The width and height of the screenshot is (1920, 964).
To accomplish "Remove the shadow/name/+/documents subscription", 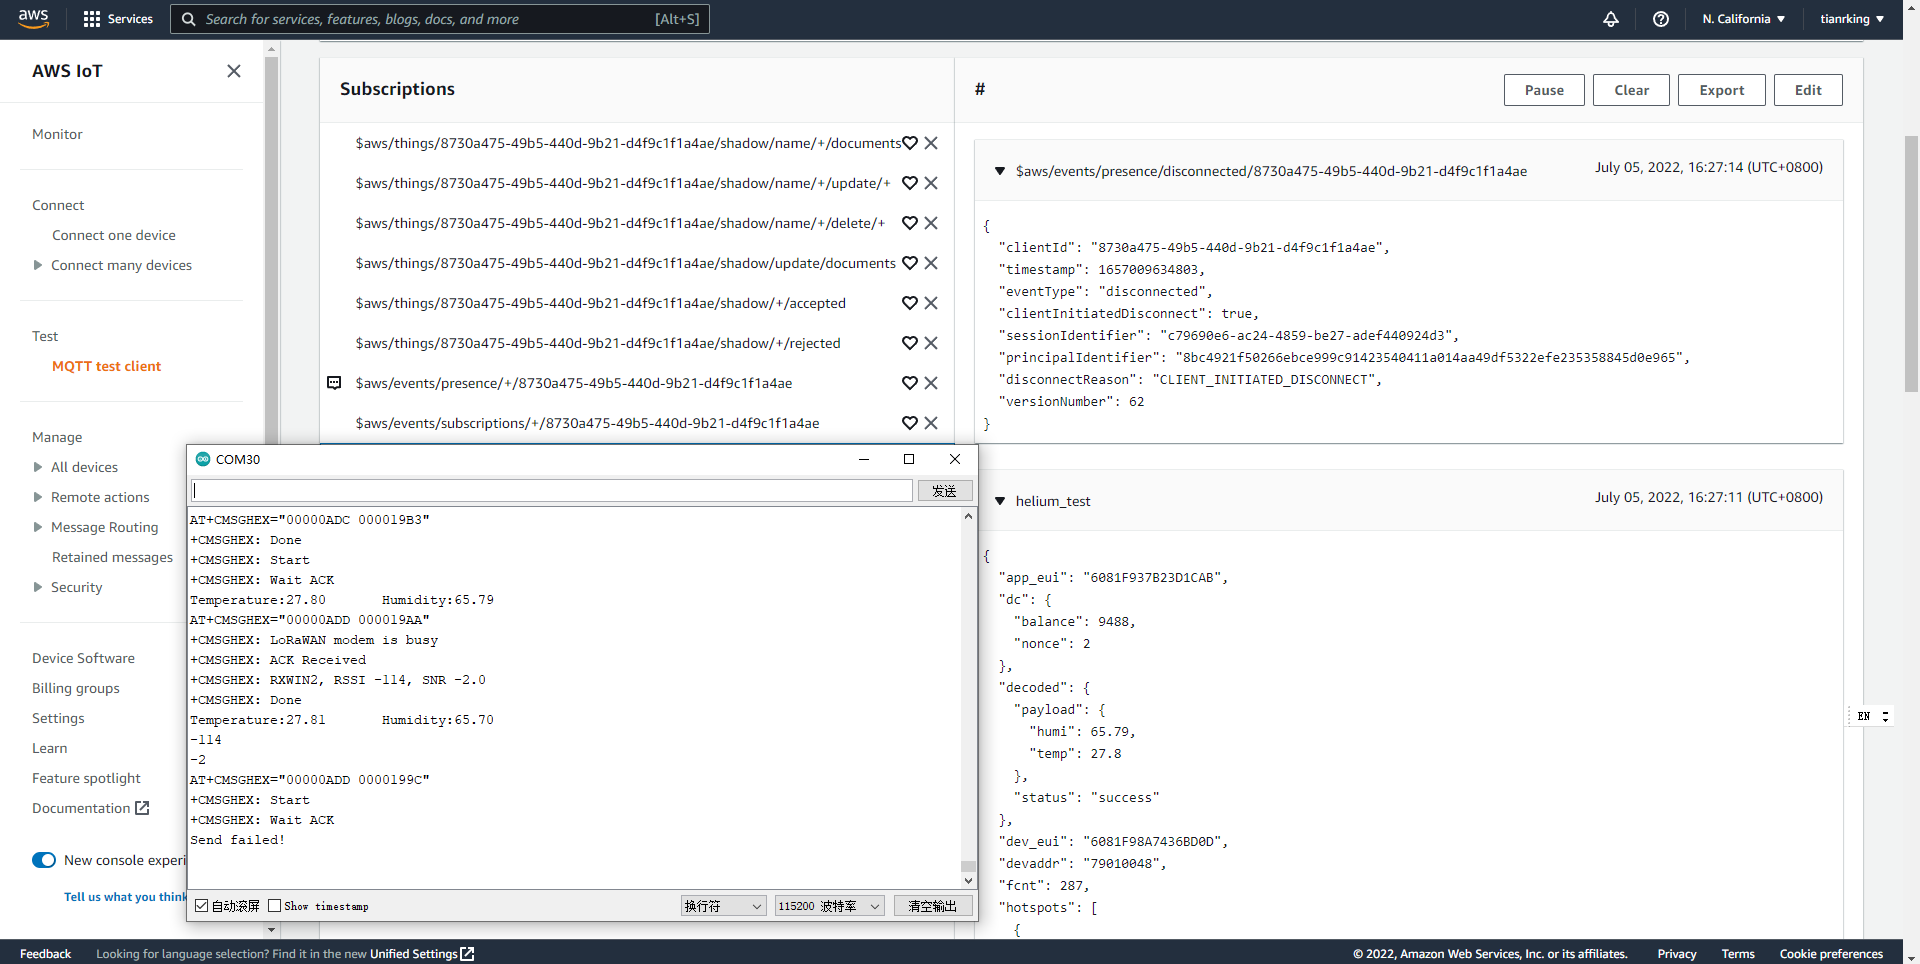I will [931, 143].
